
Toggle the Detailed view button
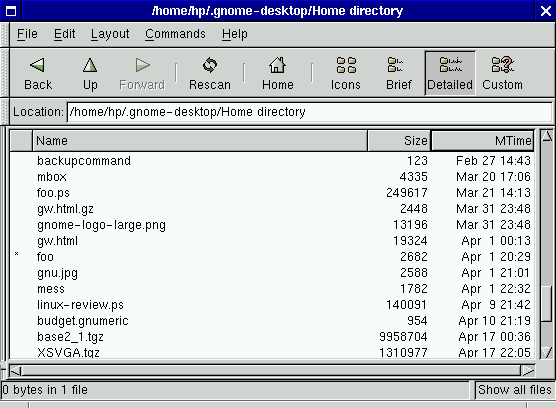pyautogui.click(x=450, y=73)
